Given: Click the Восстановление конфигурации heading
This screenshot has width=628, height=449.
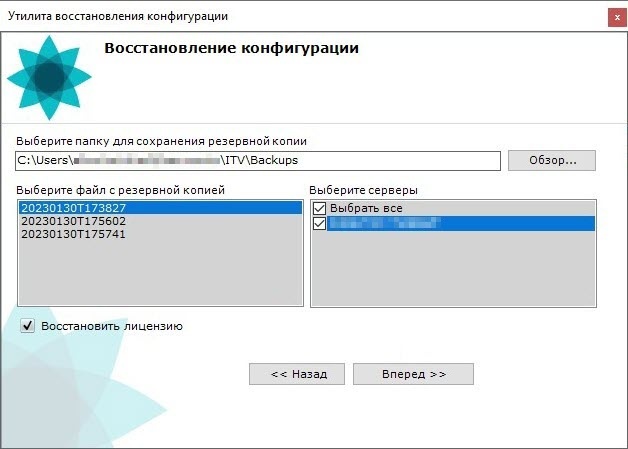Looking at the screenshot, I should tap(231, 48).
